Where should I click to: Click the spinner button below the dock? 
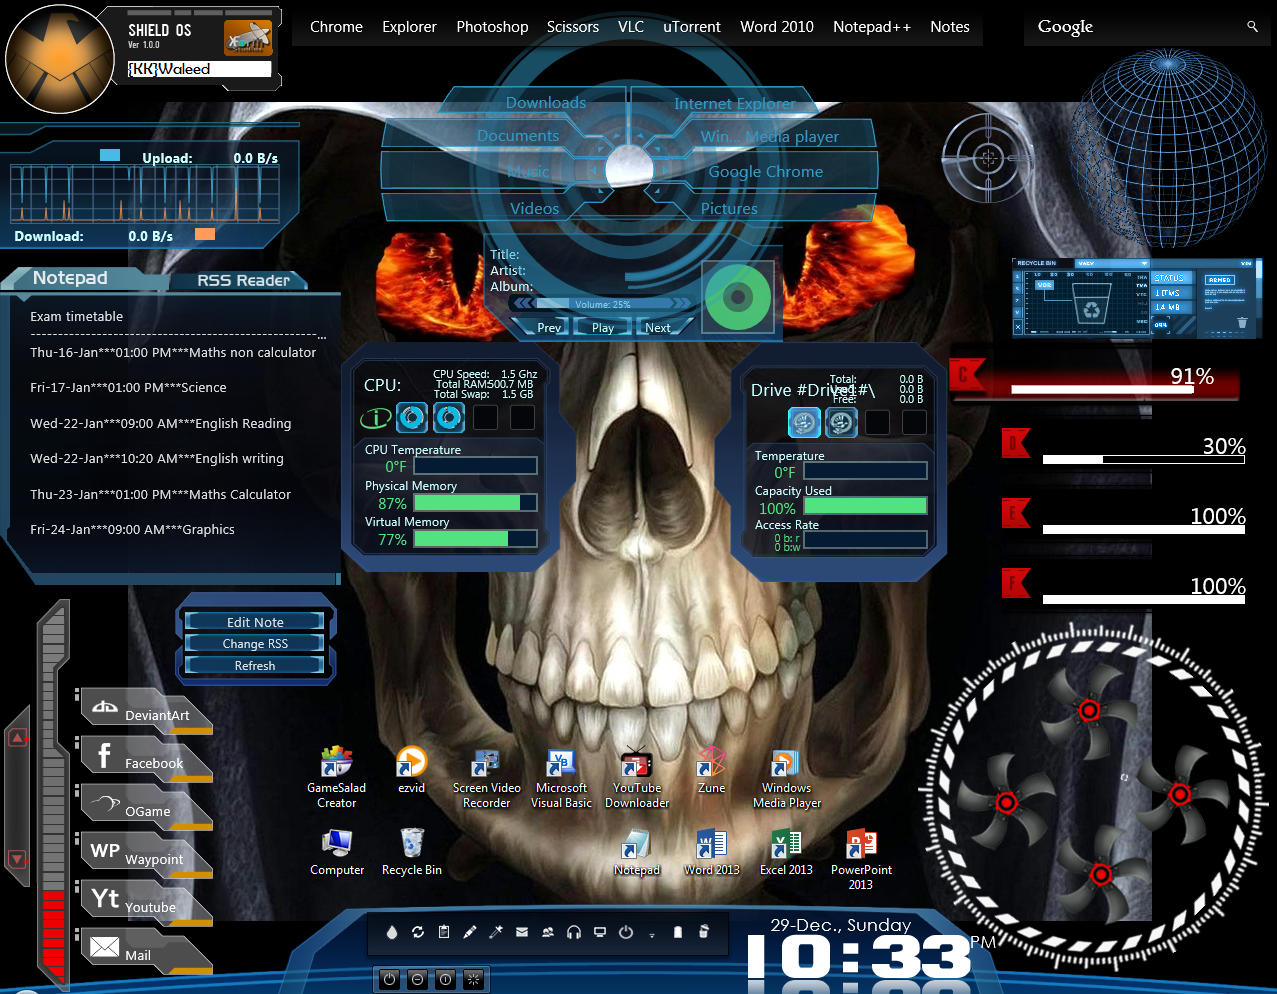pos(473,979)
